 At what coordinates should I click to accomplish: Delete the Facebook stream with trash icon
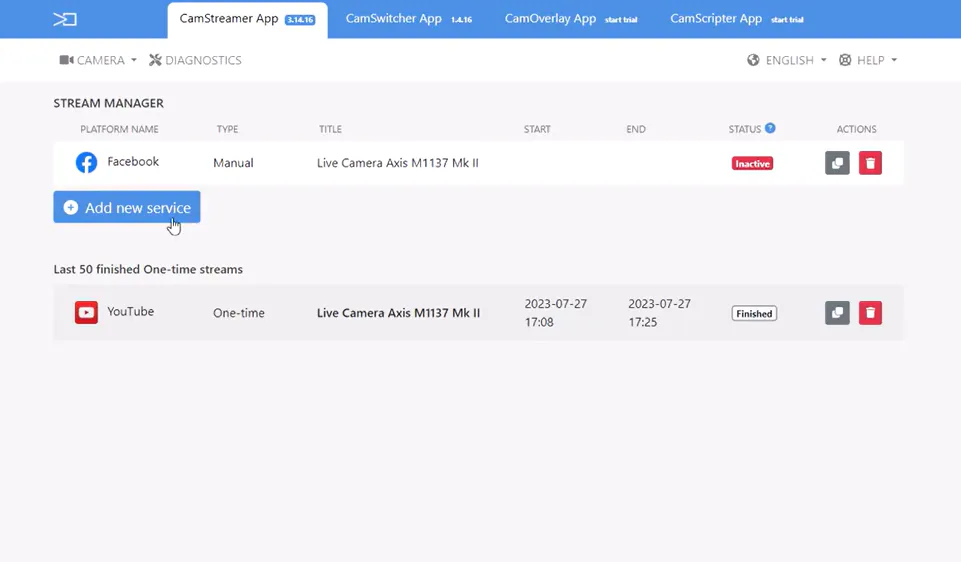(870, 163)
